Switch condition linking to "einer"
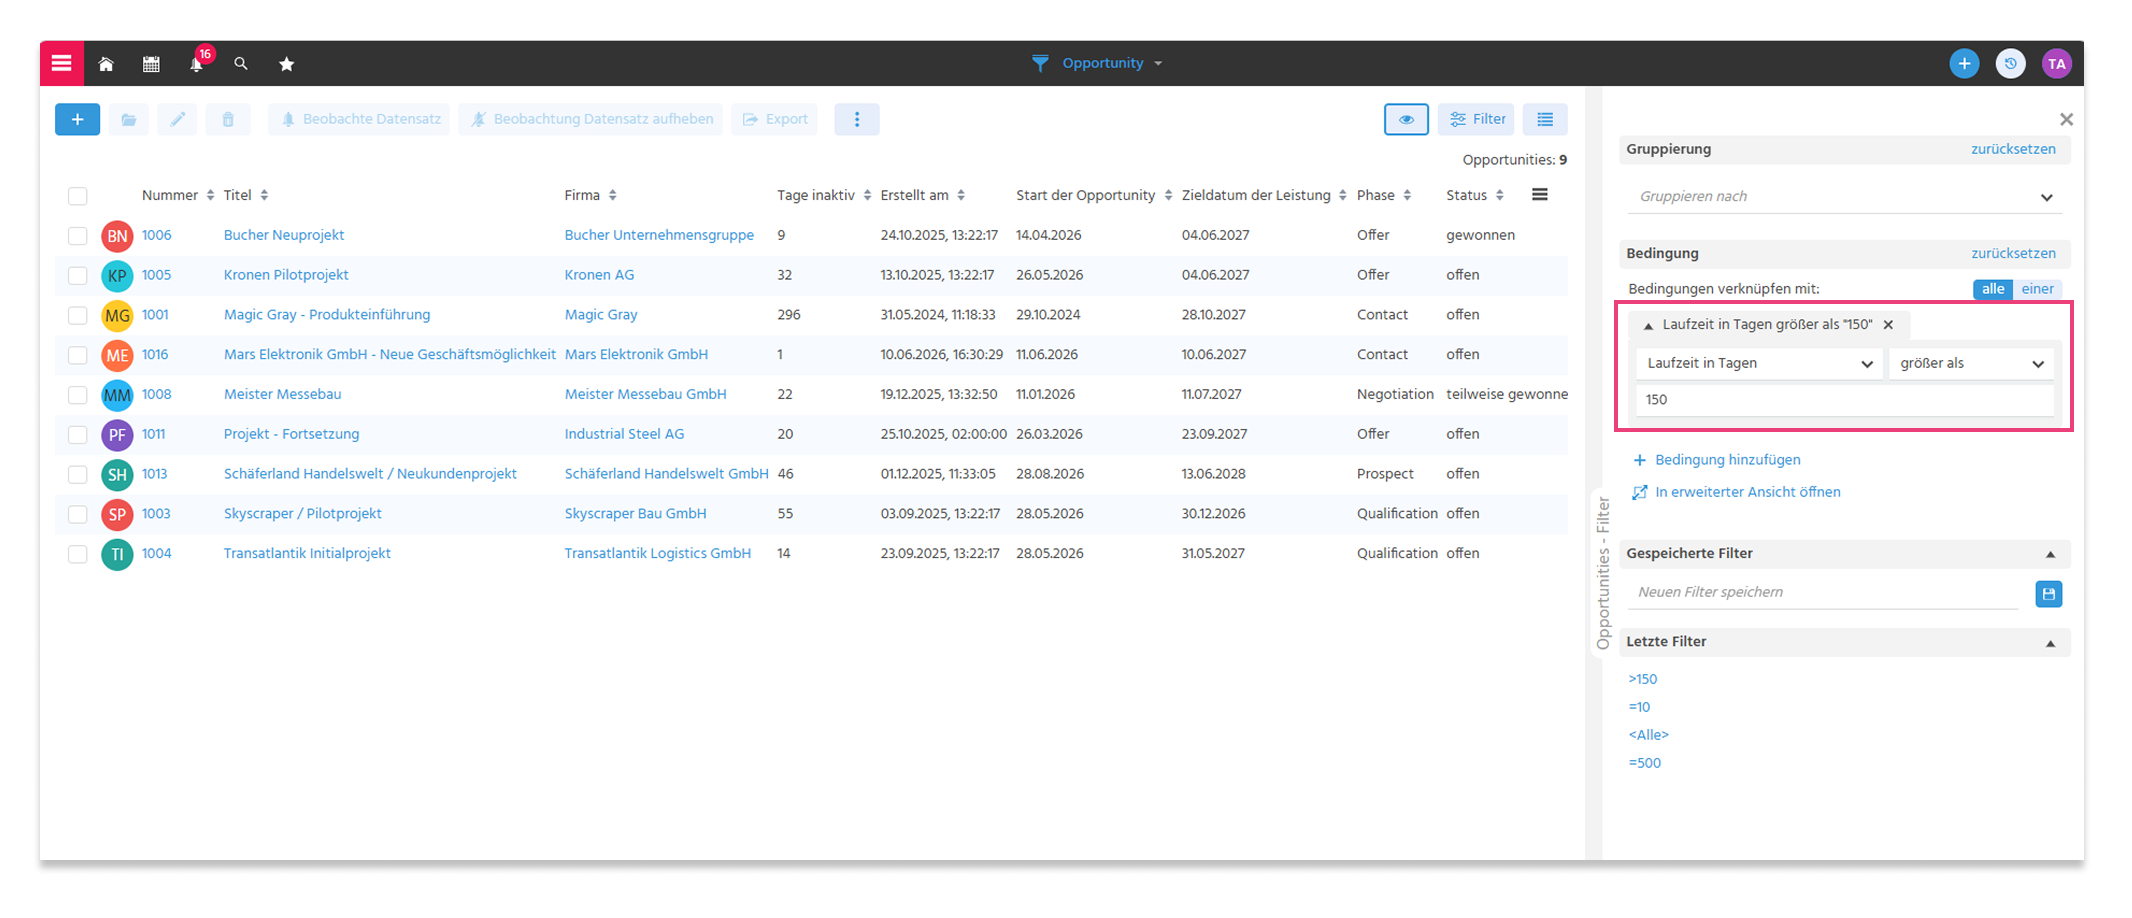Screen dimensions: 2132x918 [x=2037, y=289]
